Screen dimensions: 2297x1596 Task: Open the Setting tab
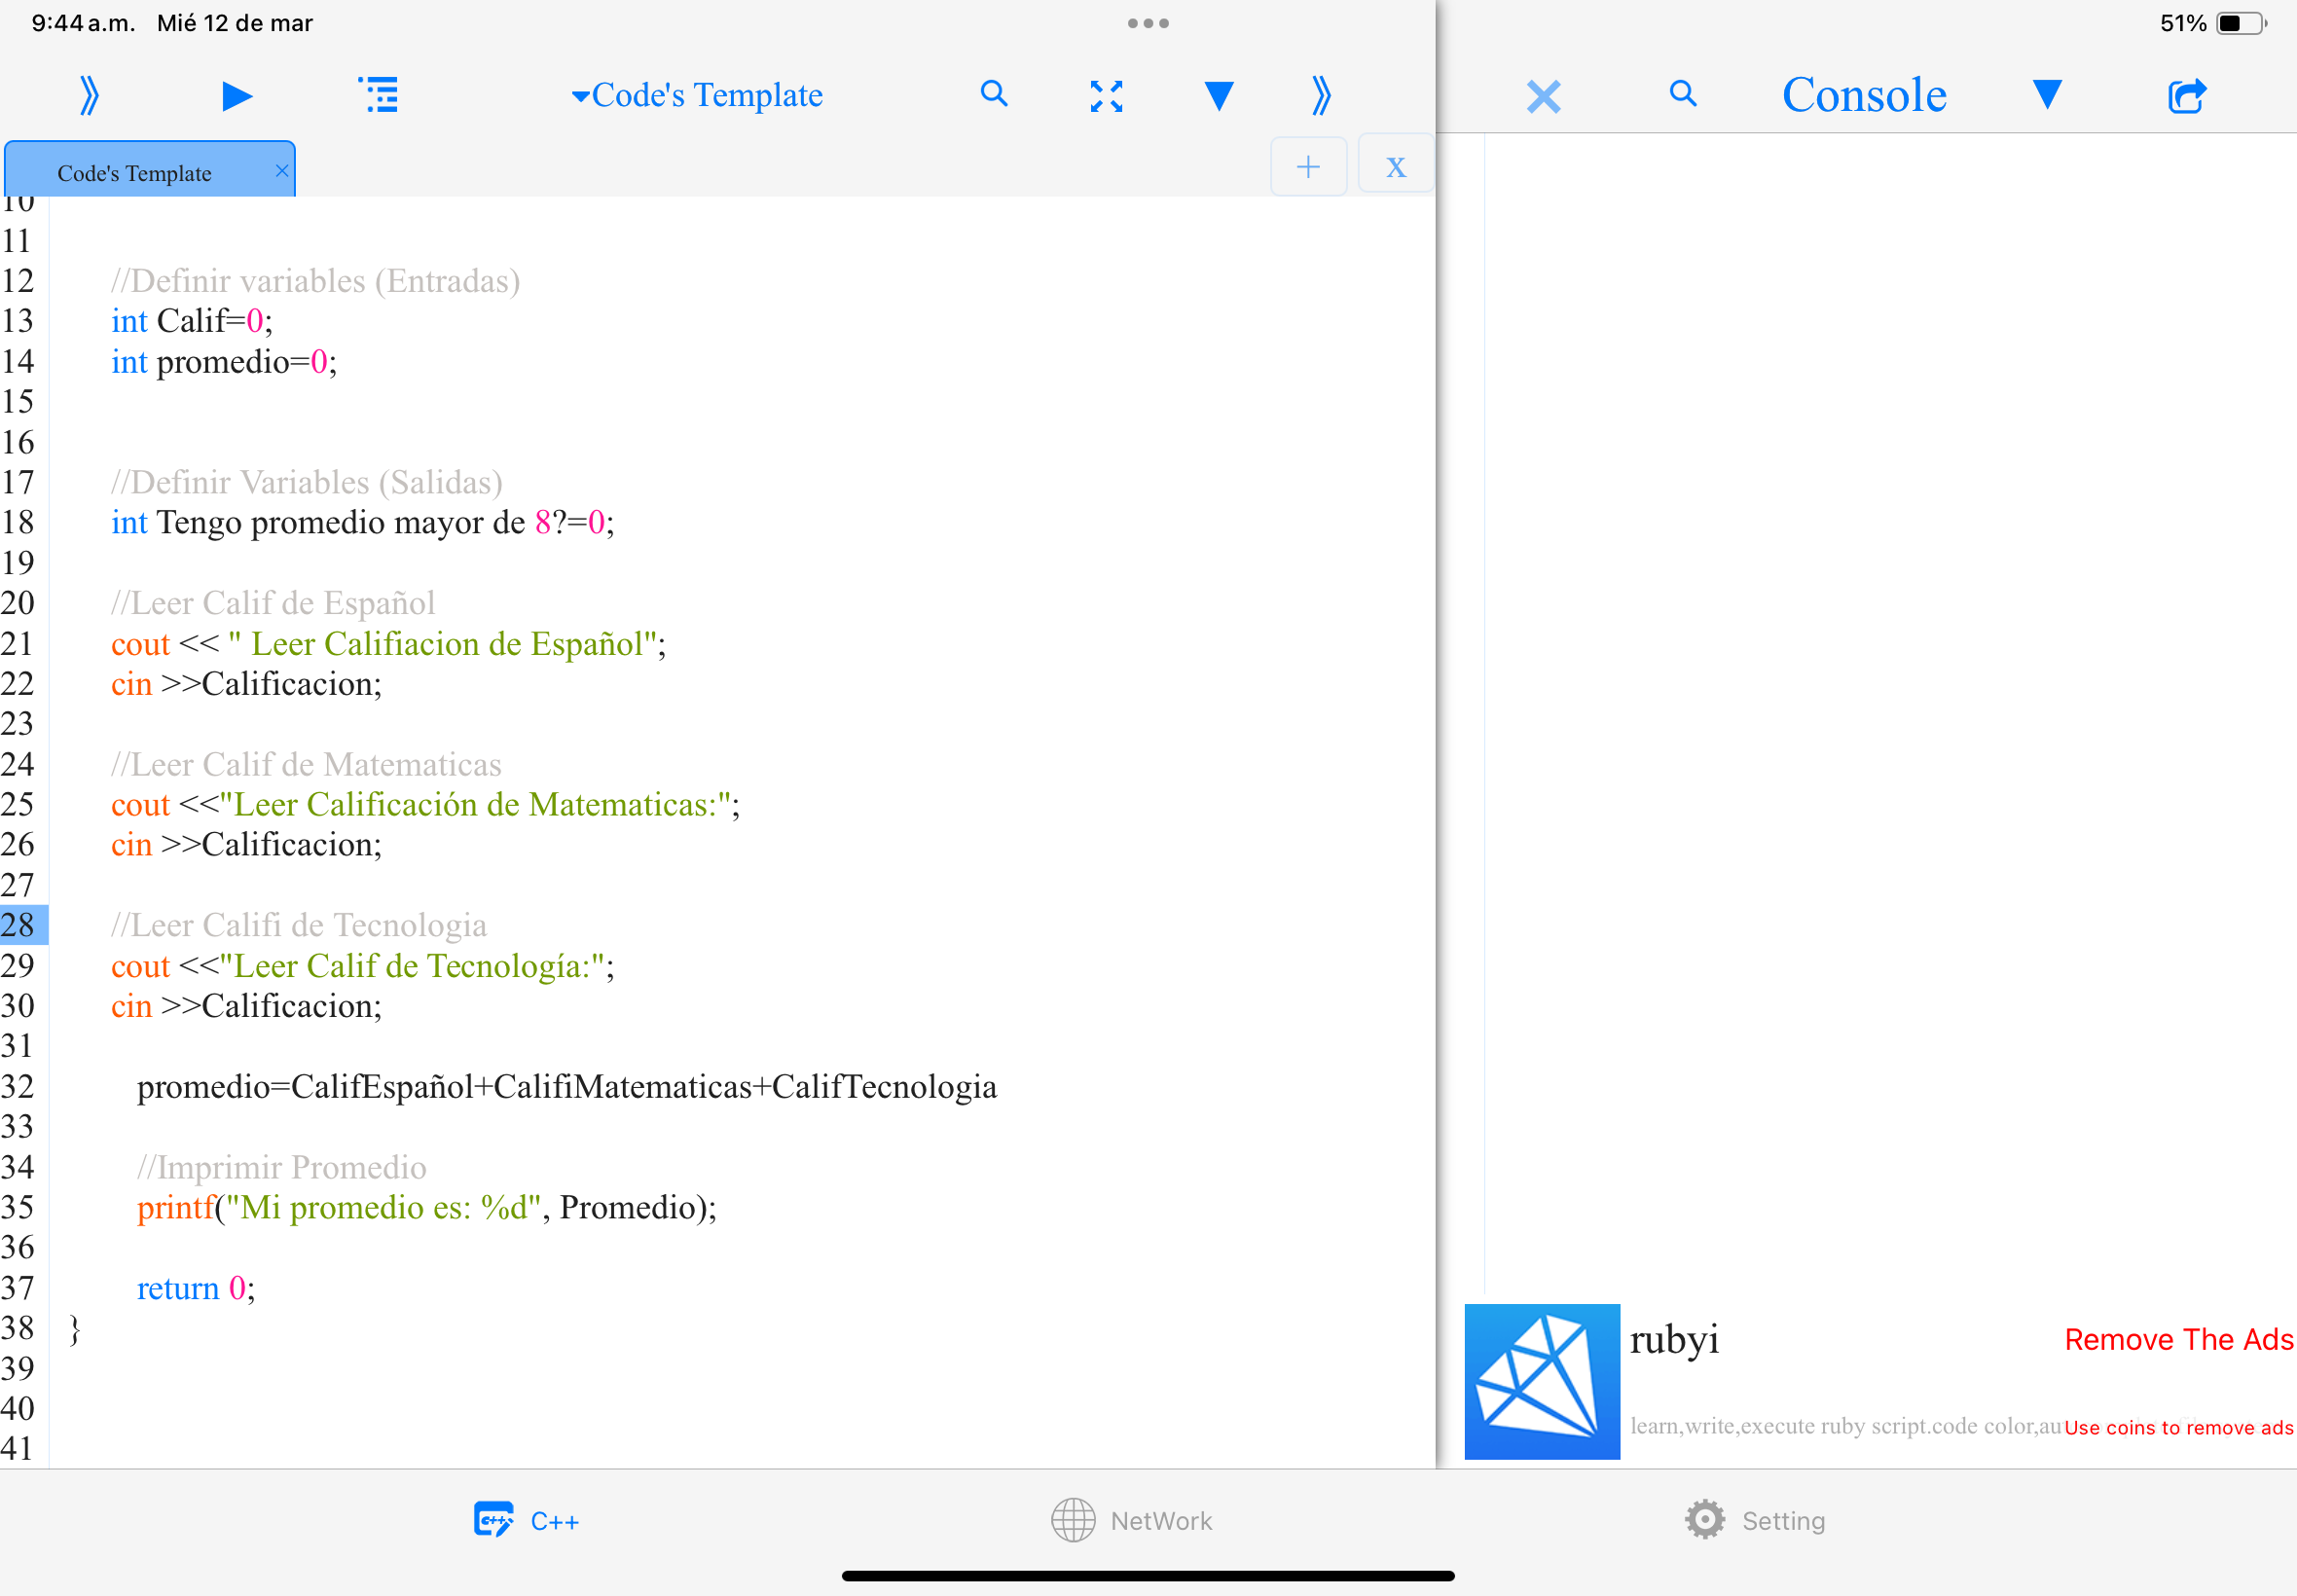click(x=1755, y=1520)
